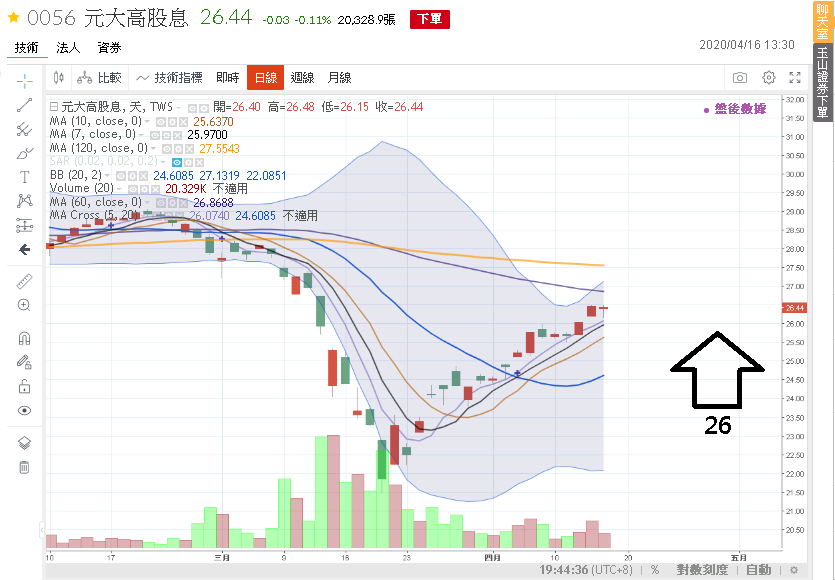Select the 日線 daily interval

[x=266, y=78]
